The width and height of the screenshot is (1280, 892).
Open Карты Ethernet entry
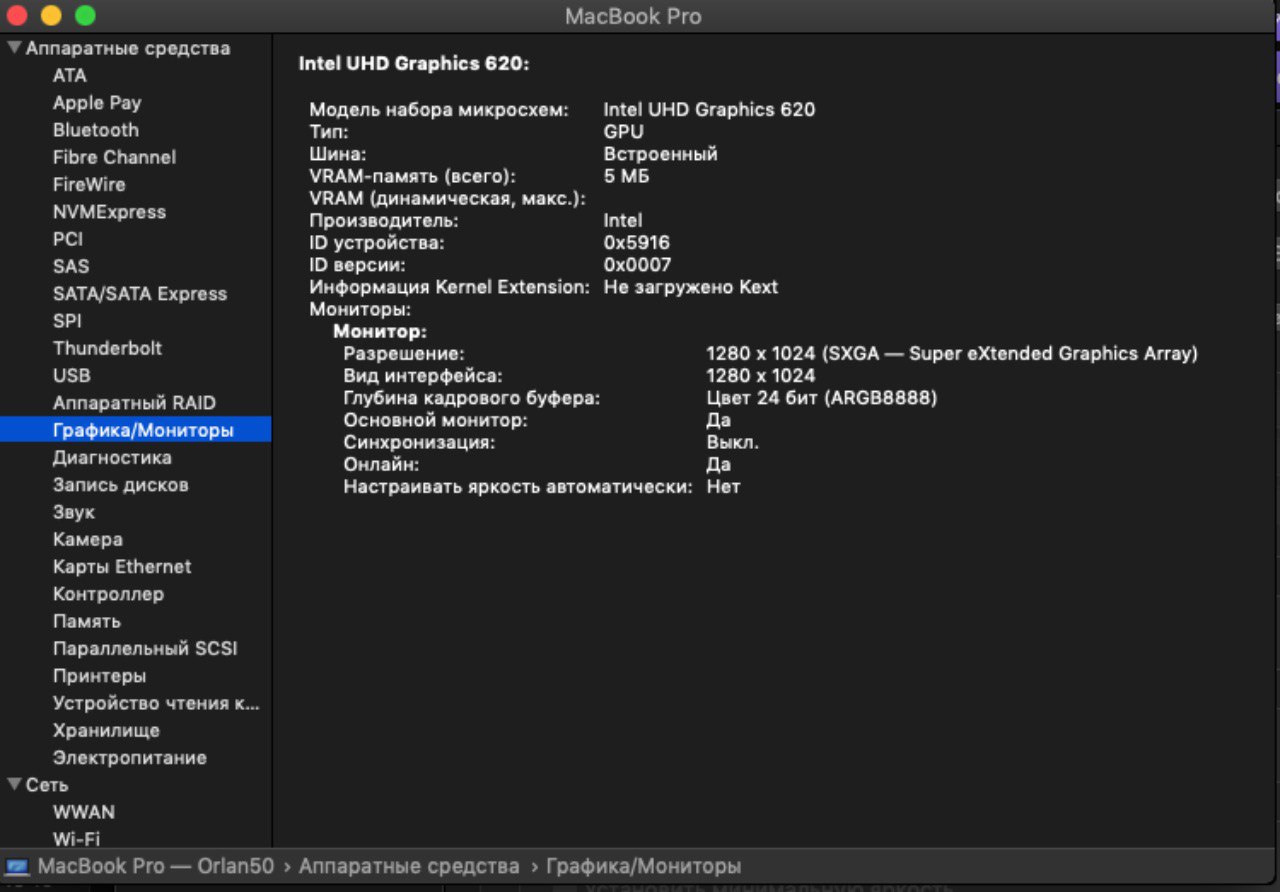[122, 567]
